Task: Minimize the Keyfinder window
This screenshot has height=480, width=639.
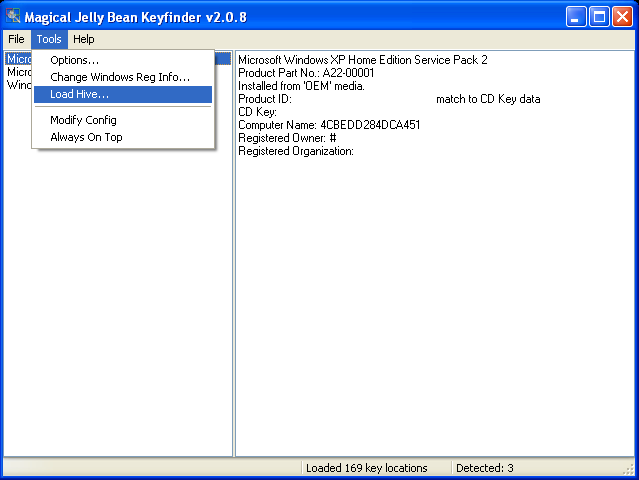Action: point(577,16)
